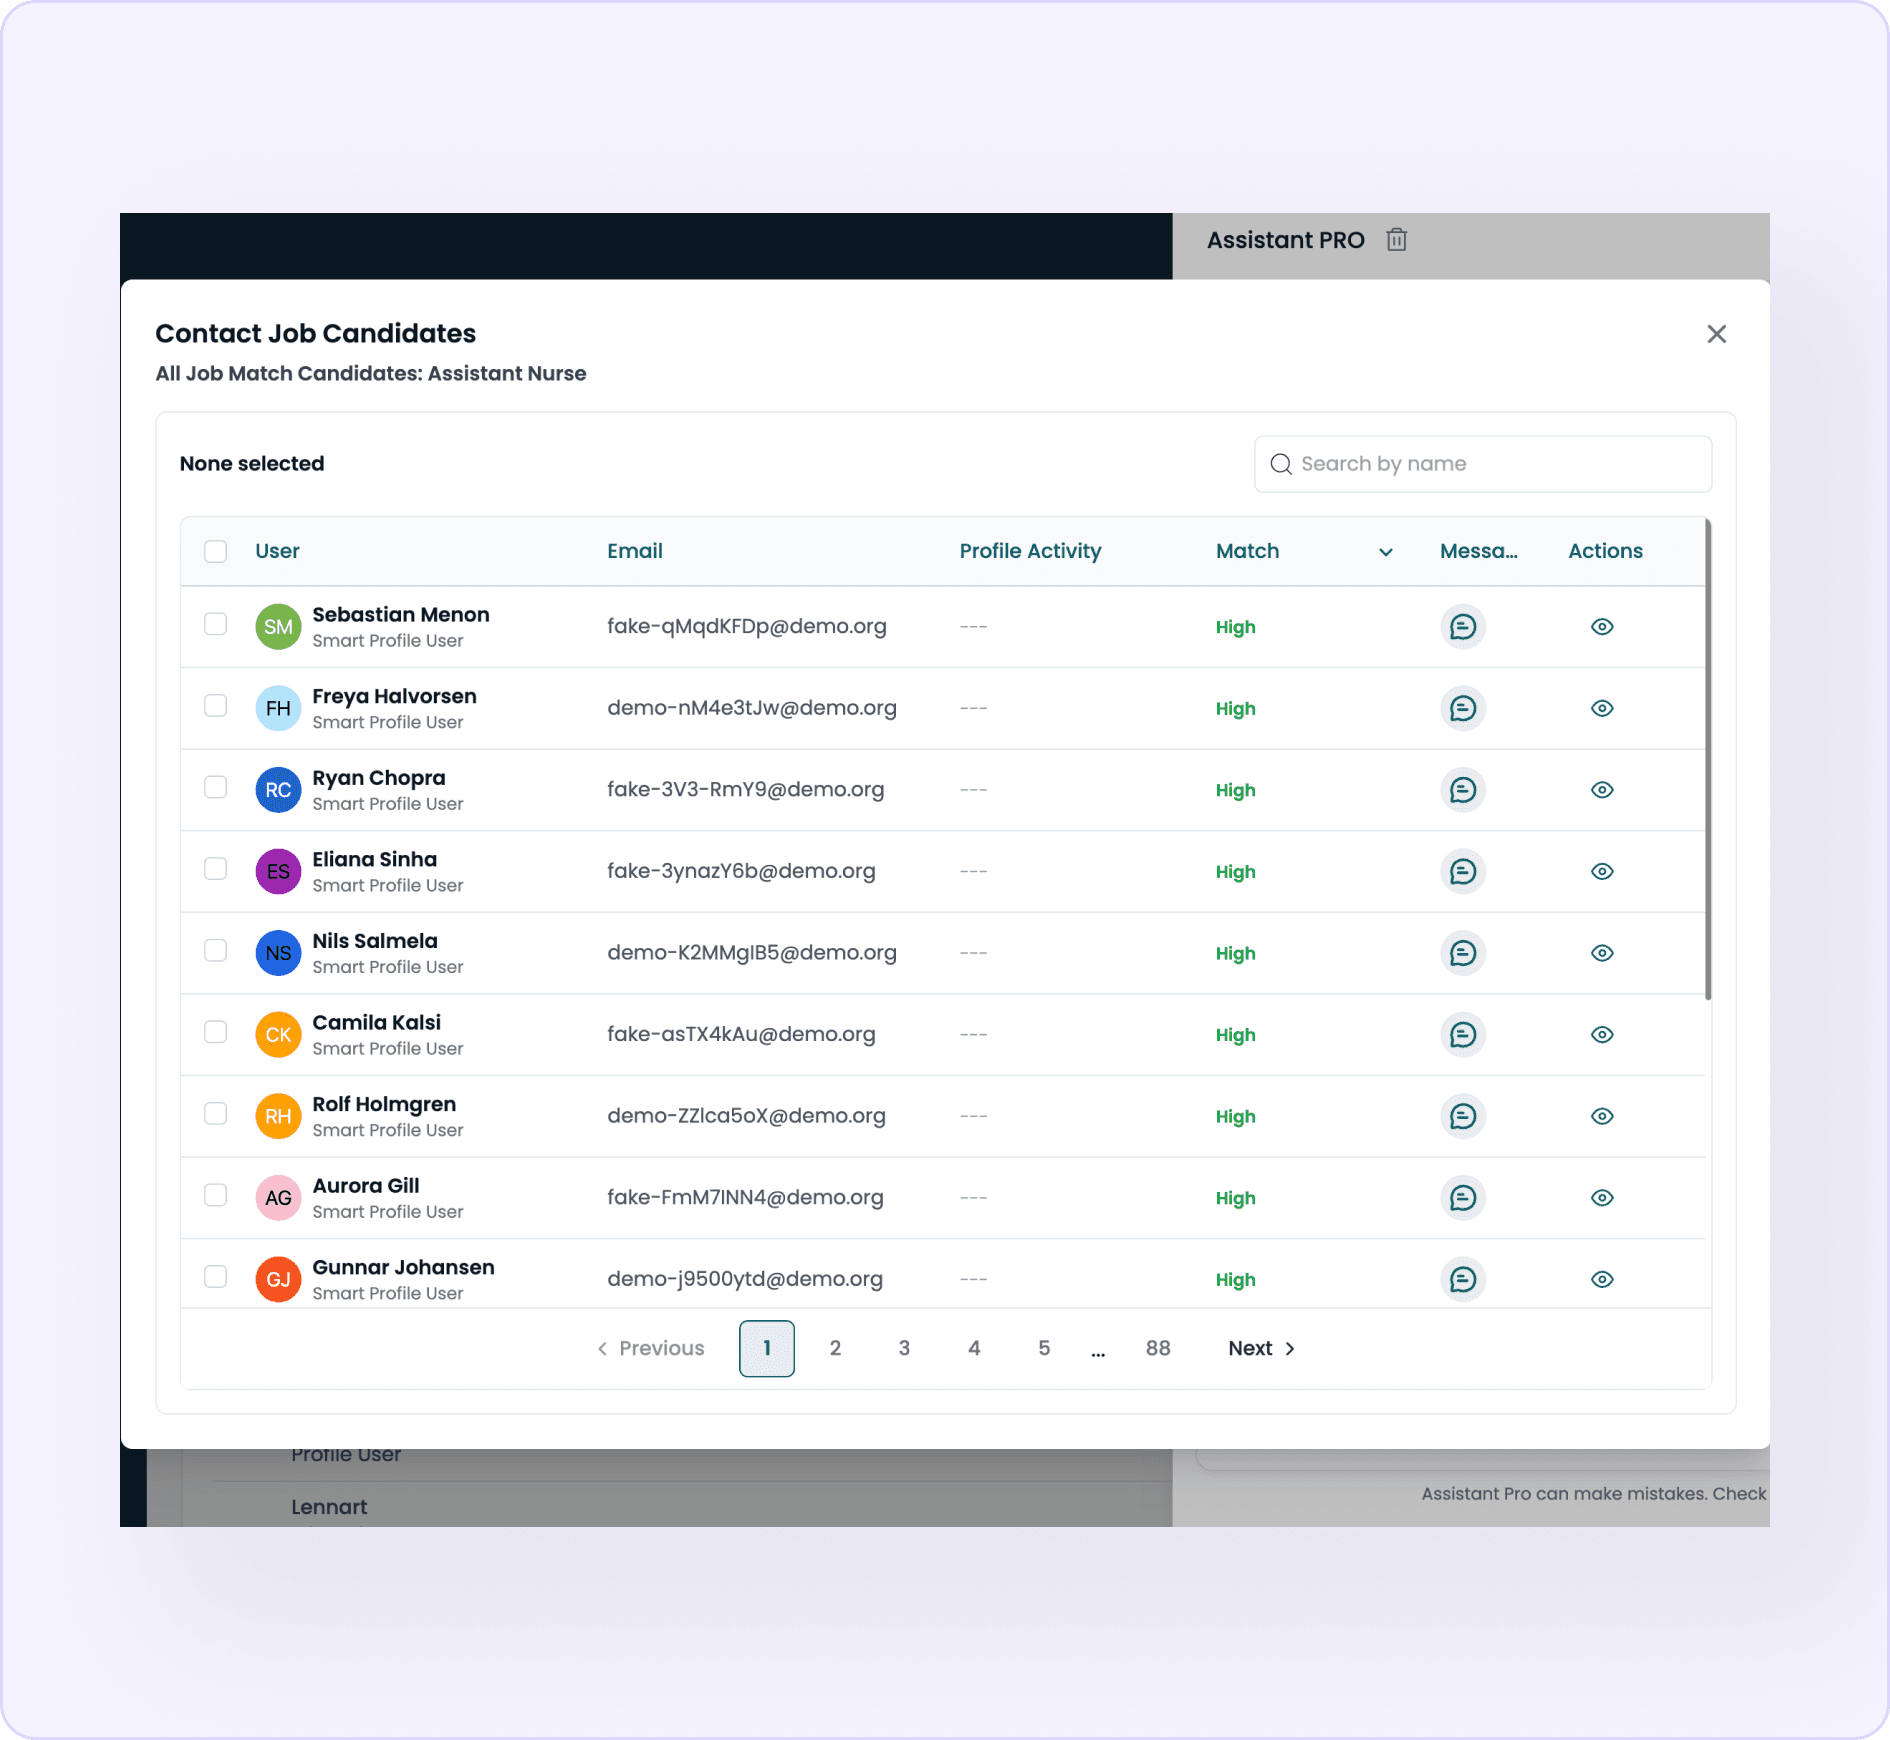Jump to last page 88

[1158, 1348]
